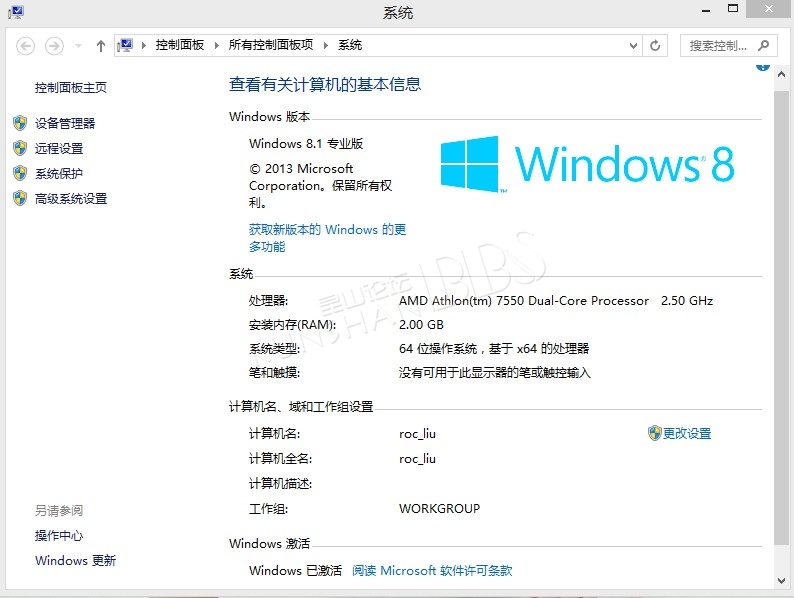The width and height of the screenshot is (794, 598).
Task: Open the recent locations dropdown arrow
Action: click(x=78, y=46)
